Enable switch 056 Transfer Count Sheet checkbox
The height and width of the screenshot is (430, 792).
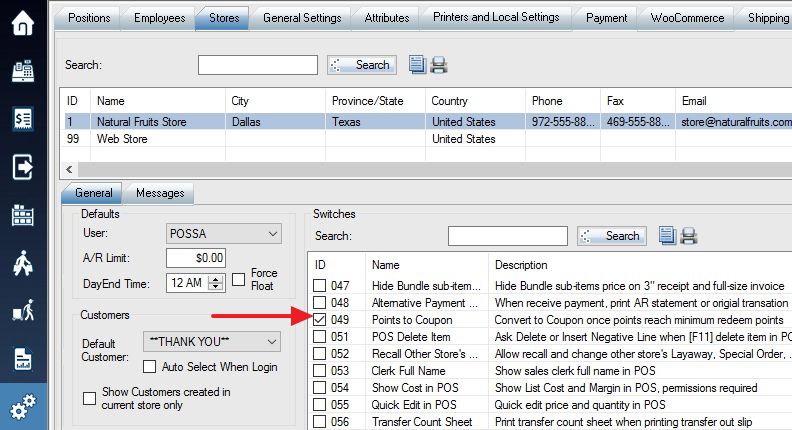click(x=319, y=421)
